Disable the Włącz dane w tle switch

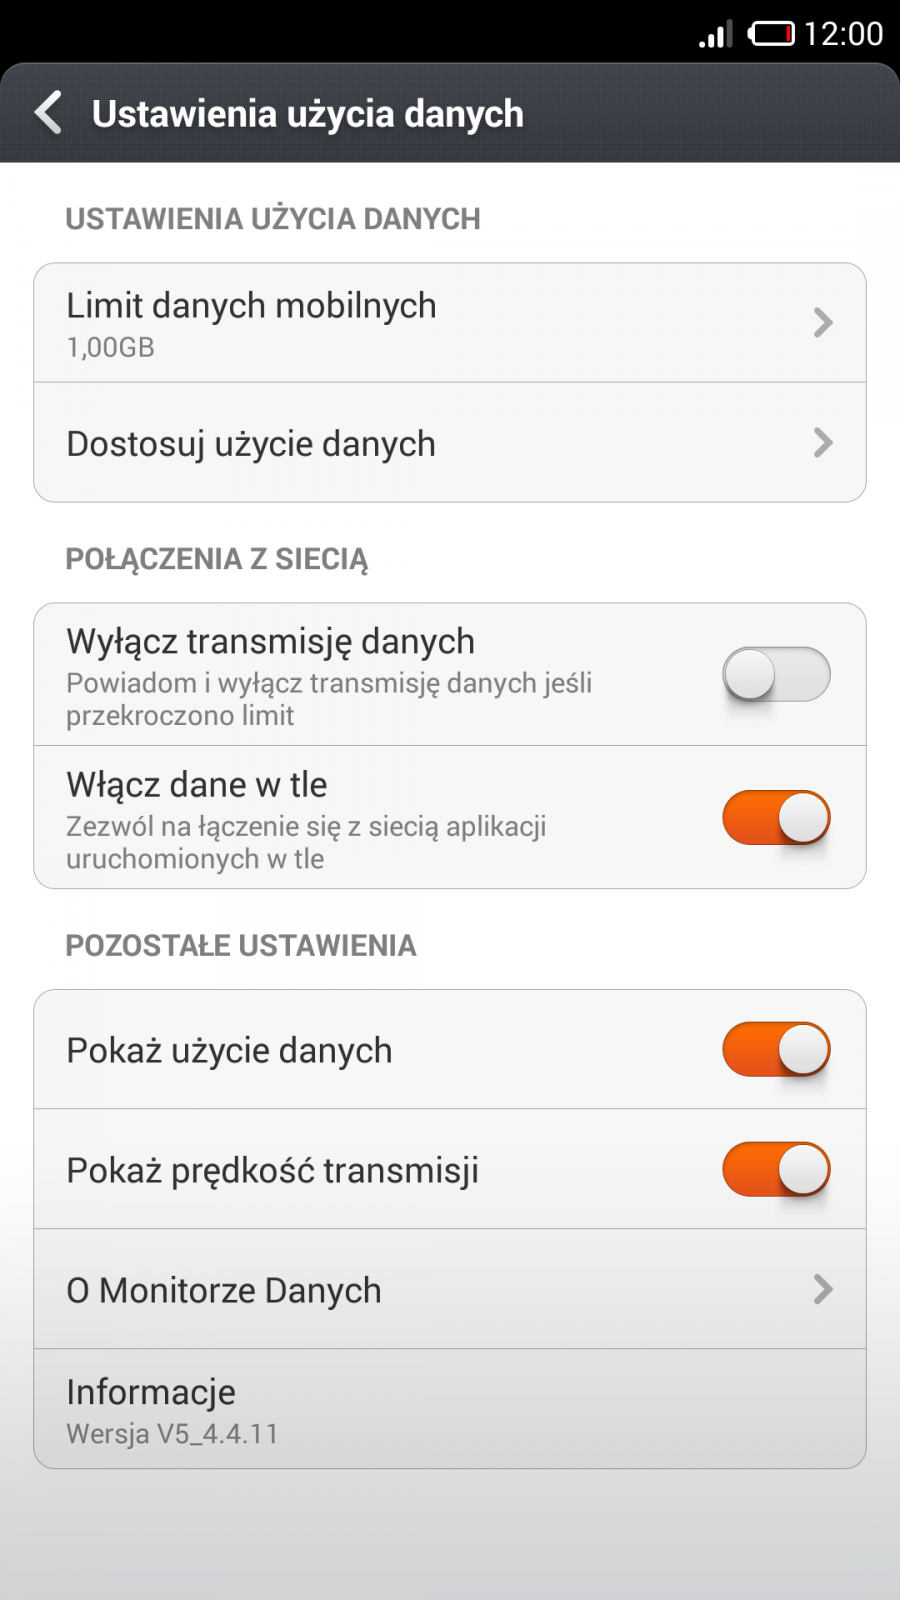coord(776,818)
